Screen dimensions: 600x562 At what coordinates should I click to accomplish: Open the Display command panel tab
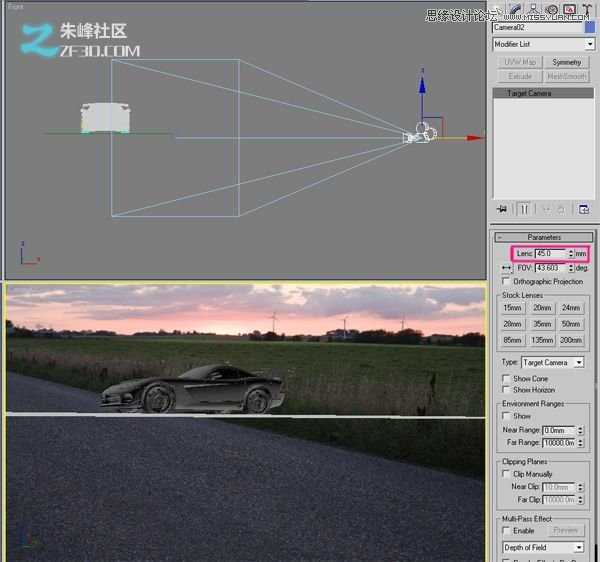point(570,10)
